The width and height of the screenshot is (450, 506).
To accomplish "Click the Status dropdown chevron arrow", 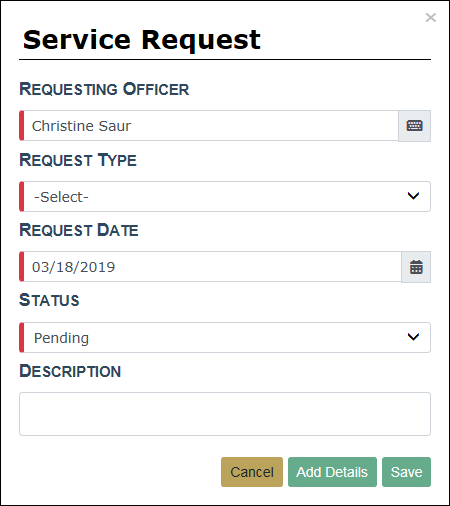I will (x=413, y=337).
